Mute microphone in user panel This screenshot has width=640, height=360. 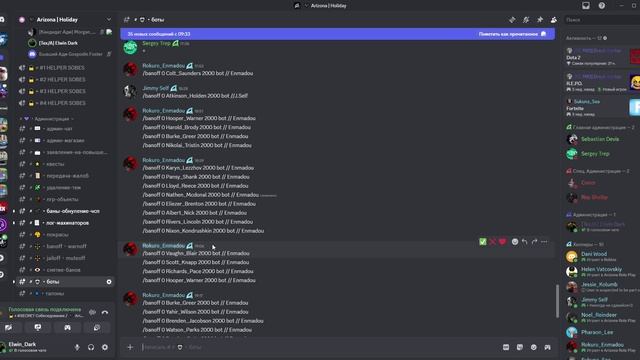(x=77, y=347)
